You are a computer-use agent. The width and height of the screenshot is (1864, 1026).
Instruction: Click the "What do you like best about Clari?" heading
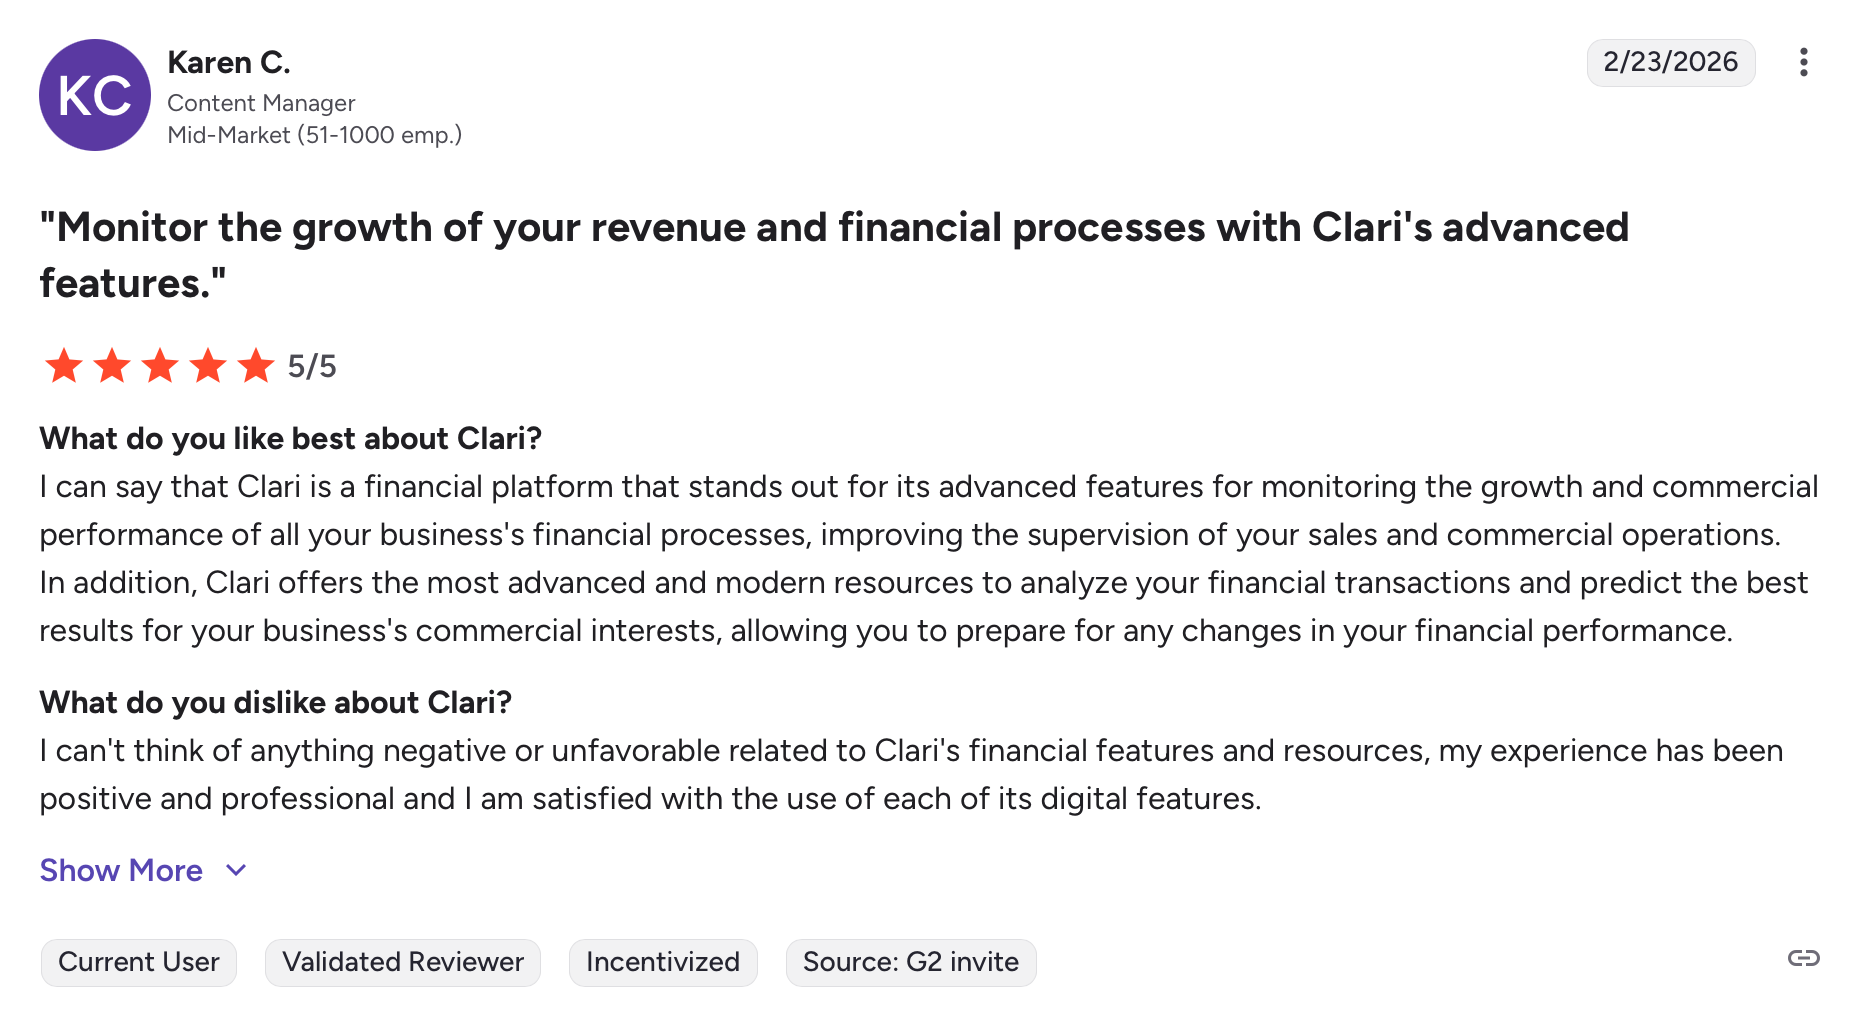pyautogui.click(x=291, y=438)
